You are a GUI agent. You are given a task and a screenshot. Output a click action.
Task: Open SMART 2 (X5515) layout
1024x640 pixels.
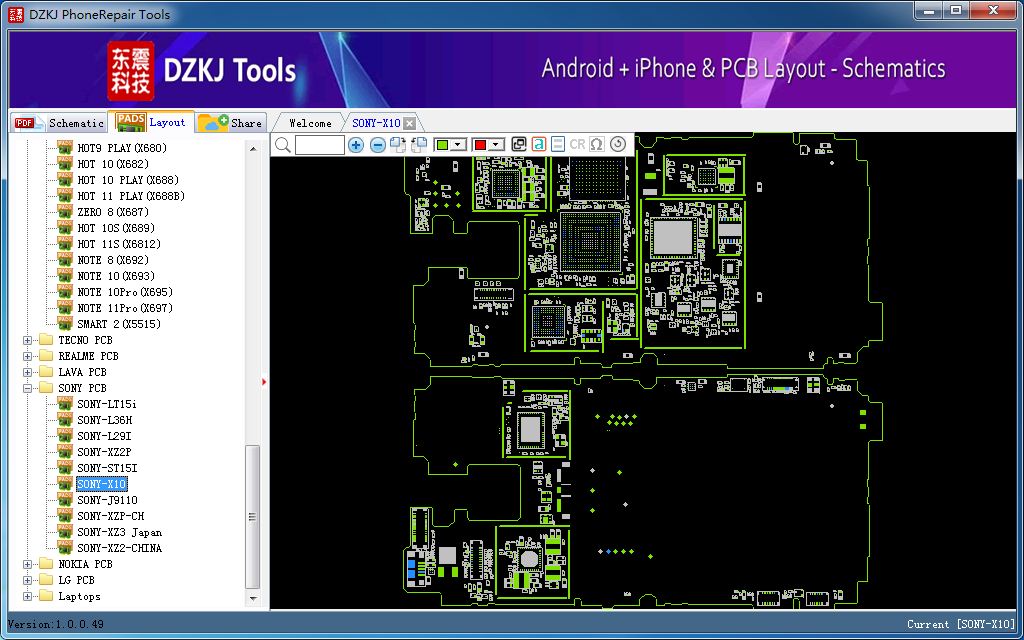pyautogui.click(x=119, y=324)
